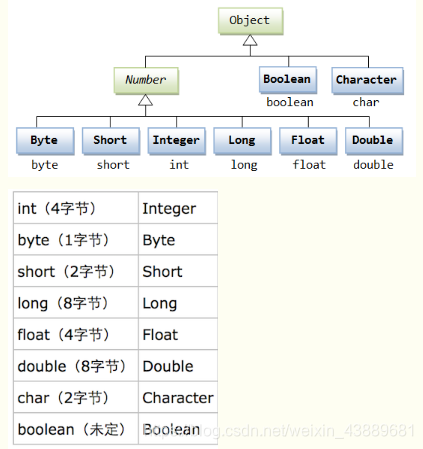Select table cell 'double（8字节）'

76,365
